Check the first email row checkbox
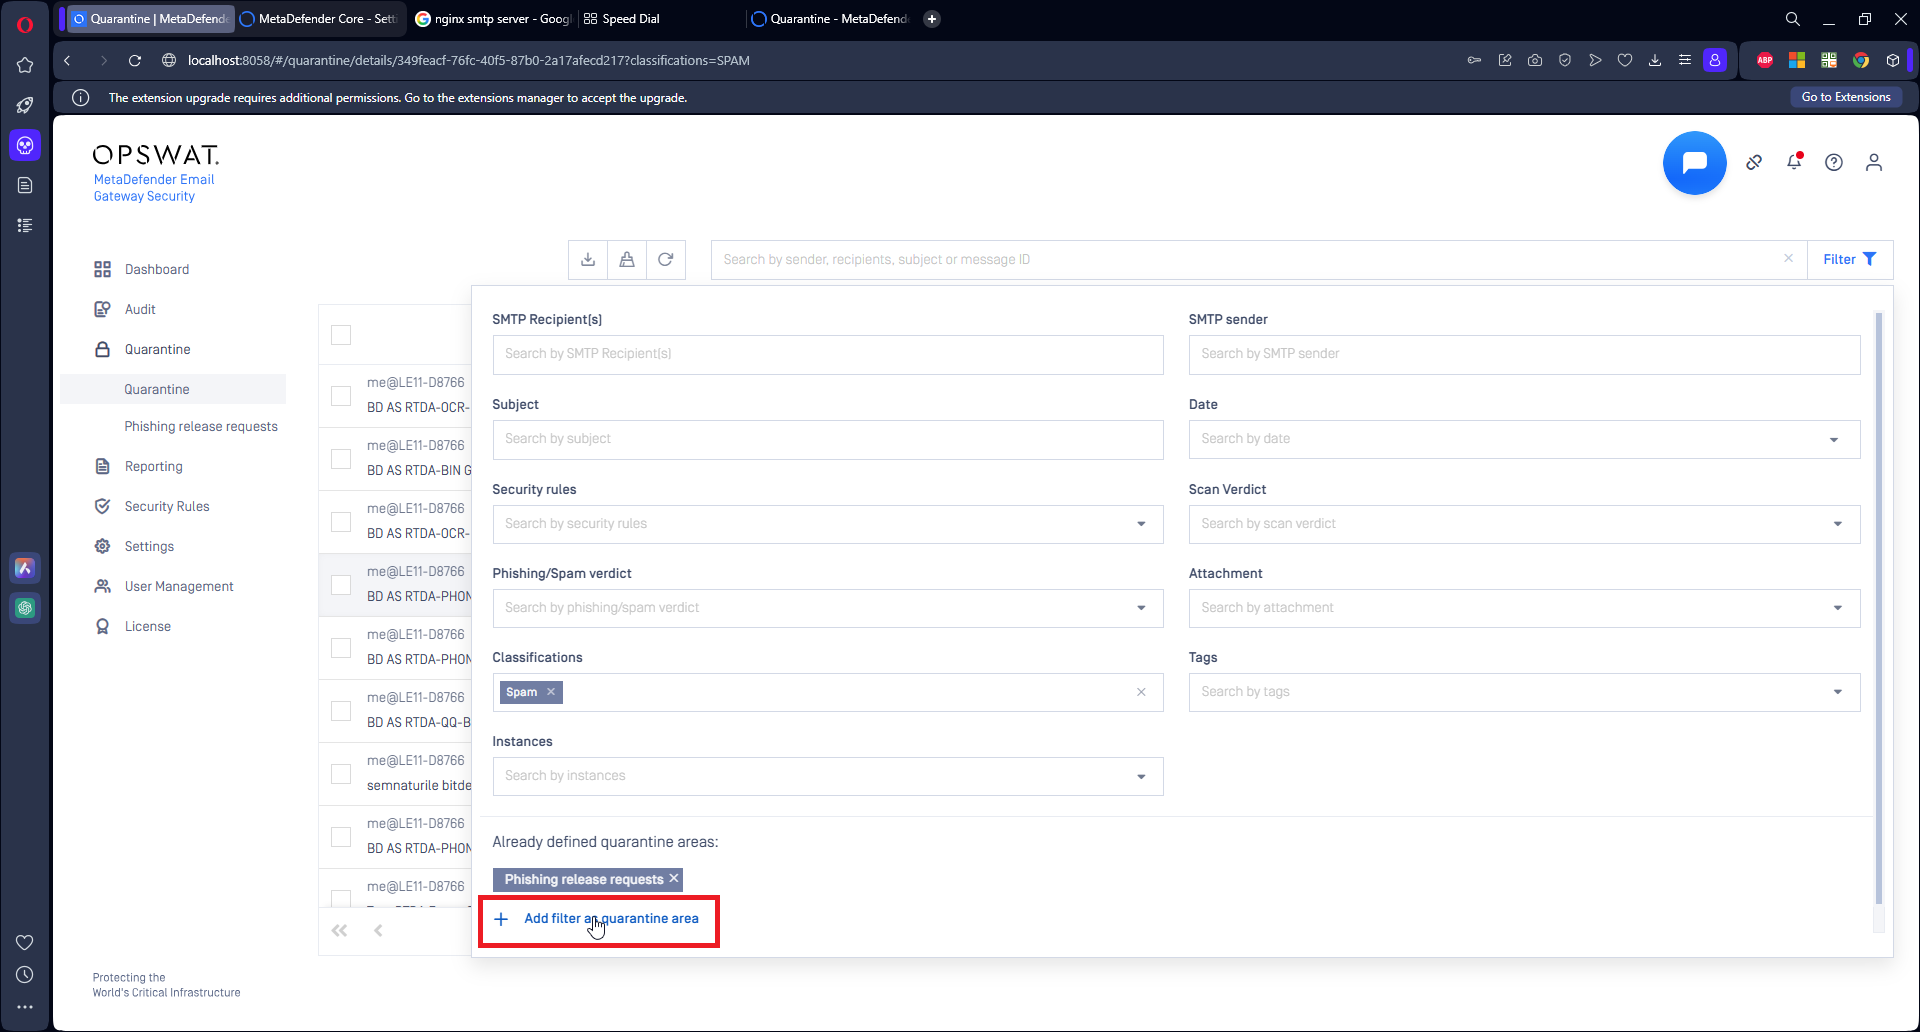Viewport: 1920px width, 1032px height. pos(341,396)
